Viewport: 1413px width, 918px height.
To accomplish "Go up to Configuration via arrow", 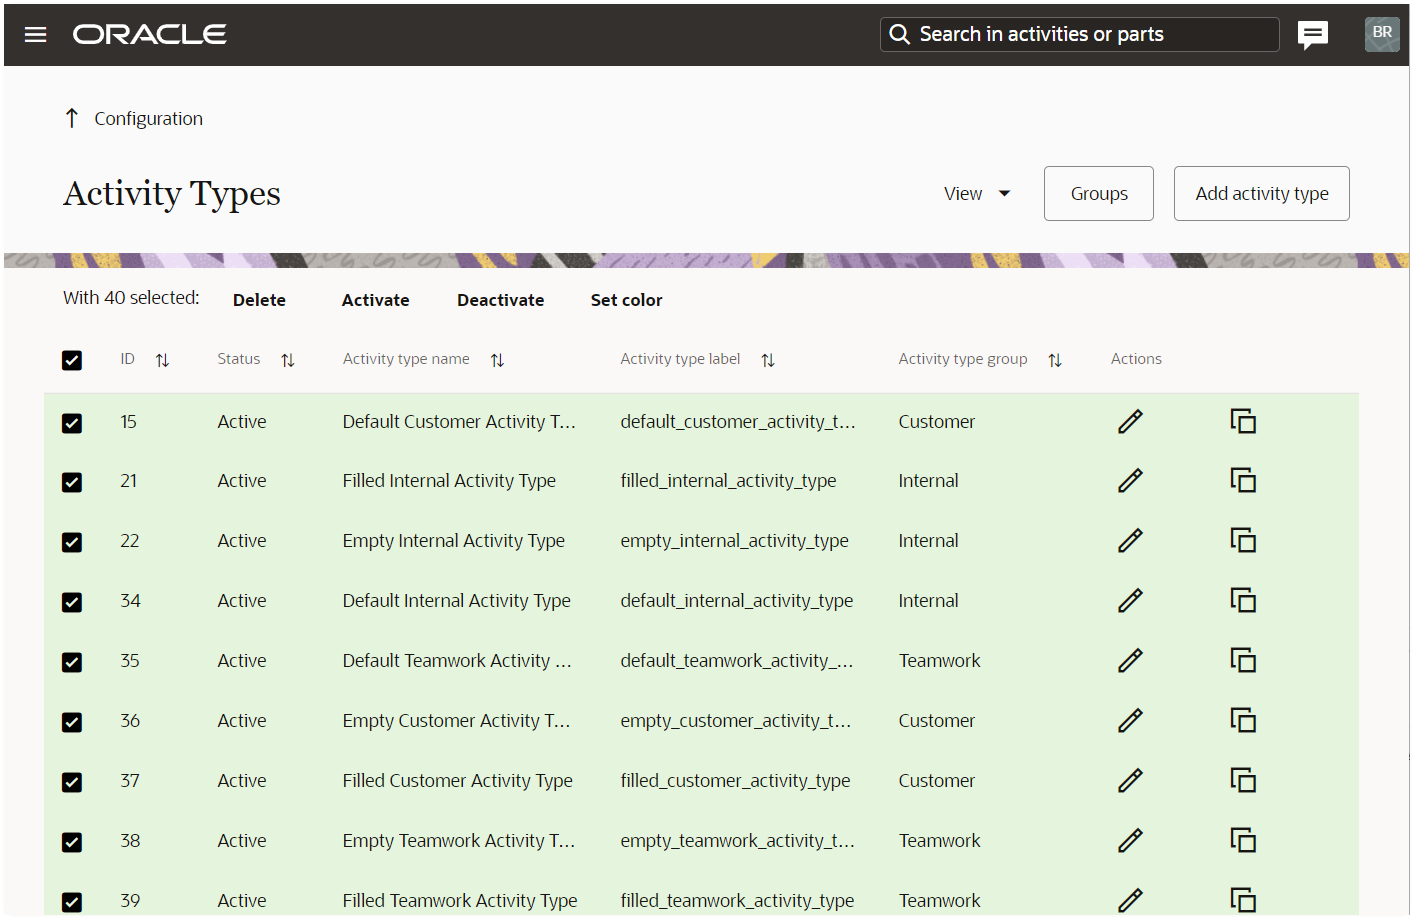I will (72, 119).
